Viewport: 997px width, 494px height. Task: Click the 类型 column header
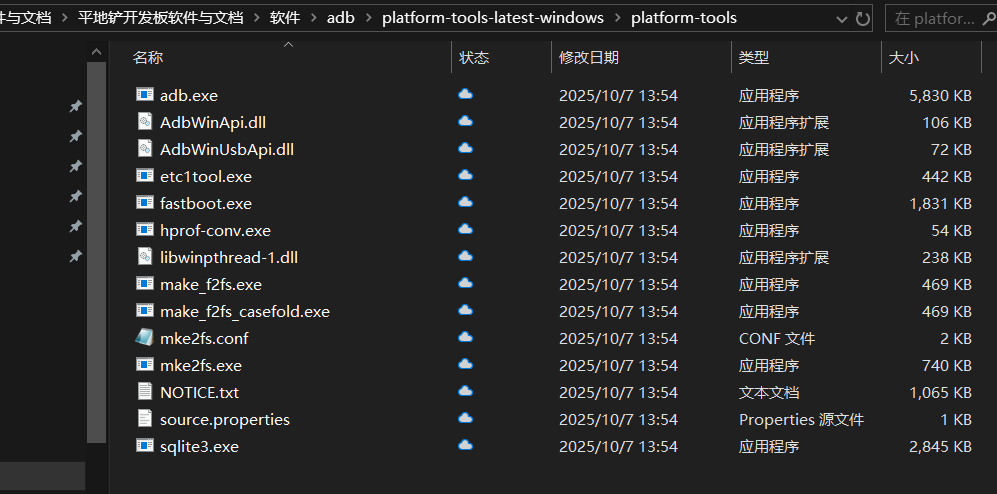(754, 58)
